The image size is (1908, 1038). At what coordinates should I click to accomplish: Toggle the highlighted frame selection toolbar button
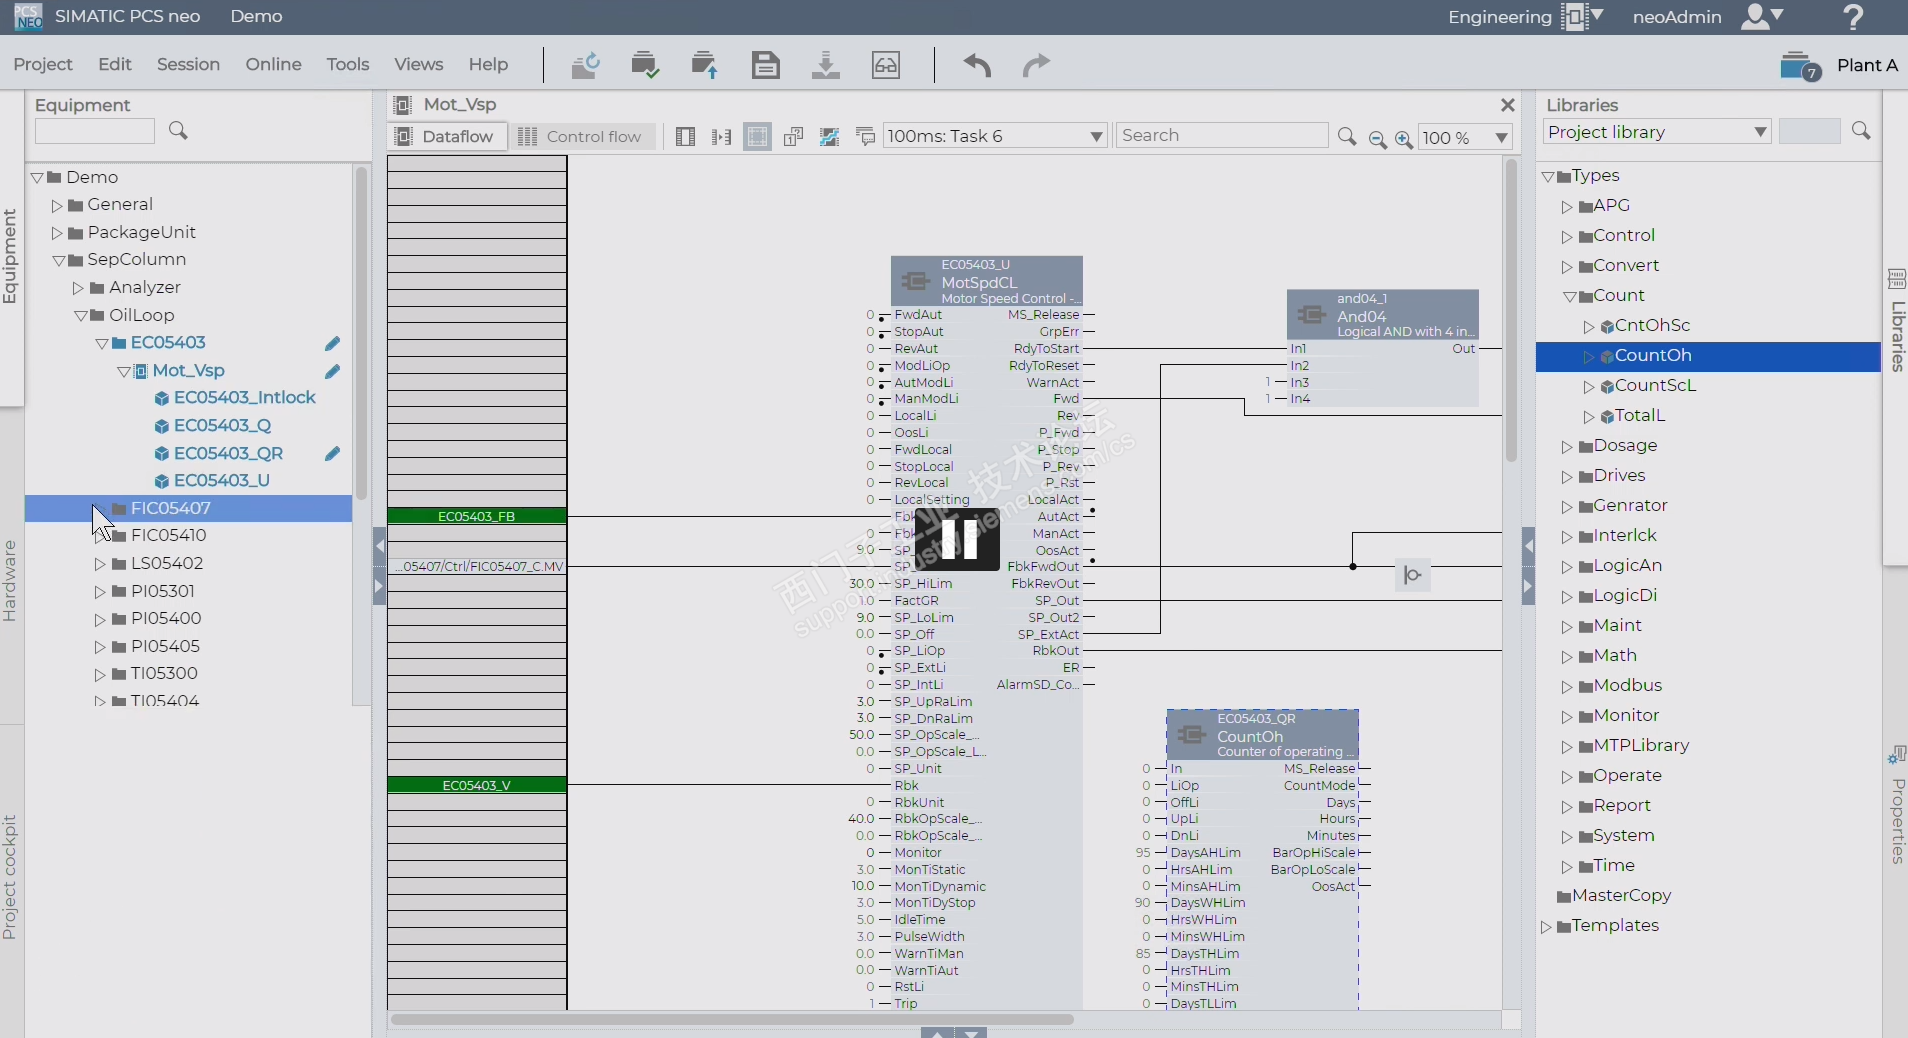pos(758,137)
